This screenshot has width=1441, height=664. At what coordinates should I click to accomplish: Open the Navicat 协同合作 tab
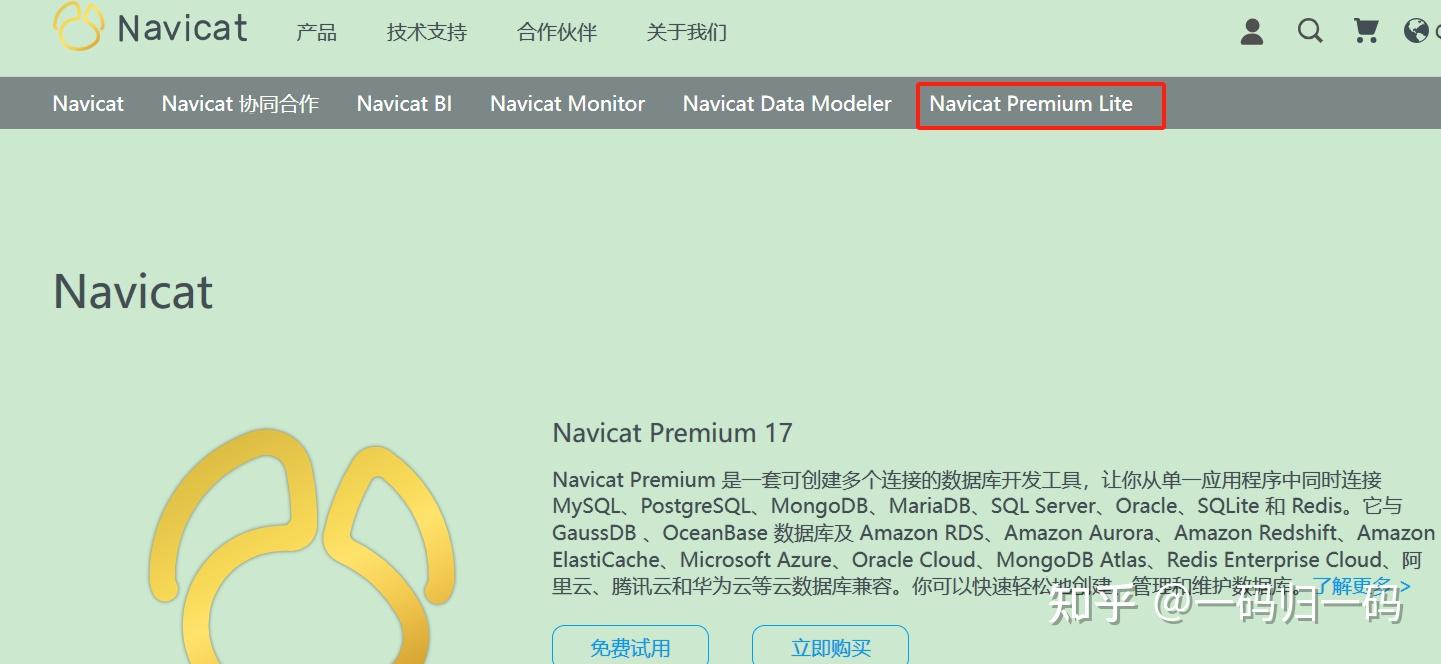click(239, 103)
